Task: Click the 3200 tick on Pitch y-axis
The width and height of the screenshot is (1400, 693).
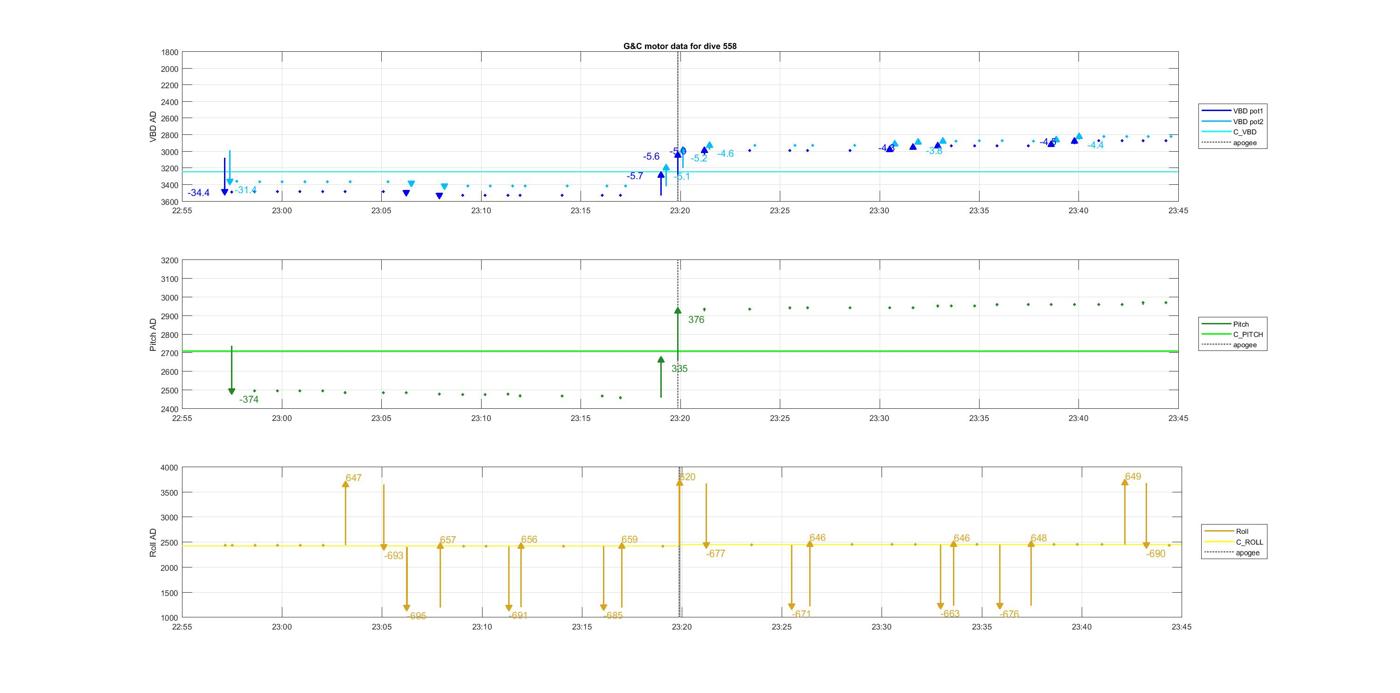Action: [169, 260]
